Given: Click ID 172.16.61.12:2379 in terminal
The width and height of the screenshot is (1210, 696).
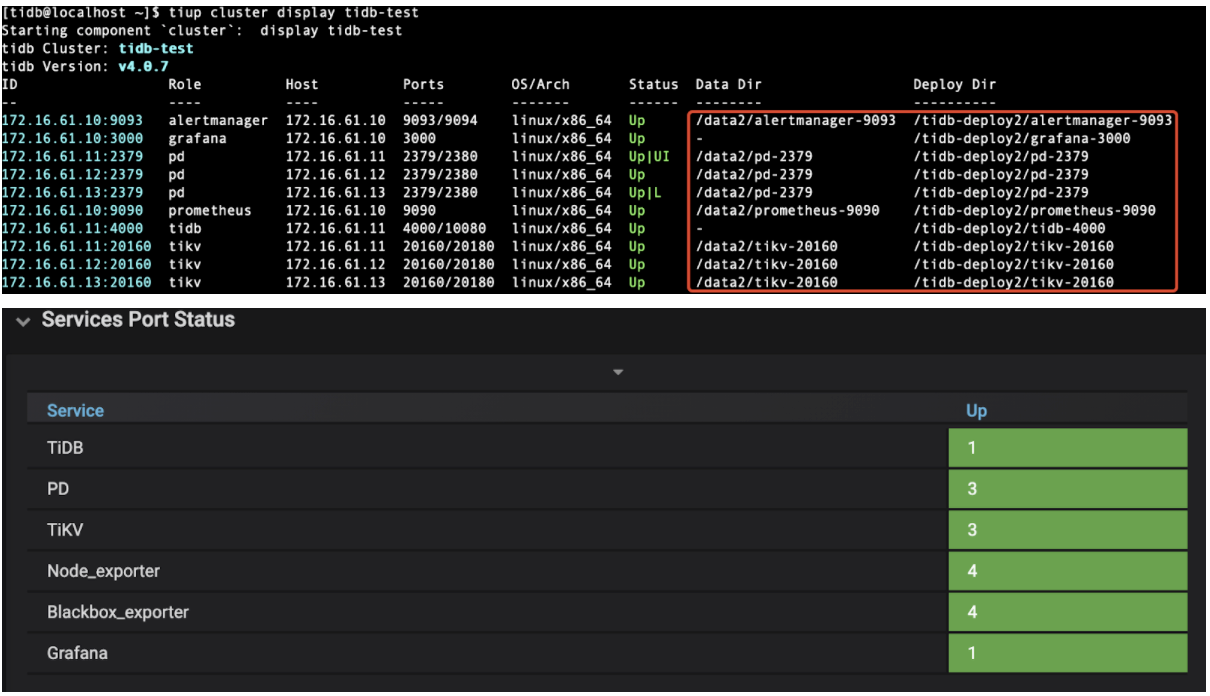Looking at the screenshot, I should (x=72, y=174).
